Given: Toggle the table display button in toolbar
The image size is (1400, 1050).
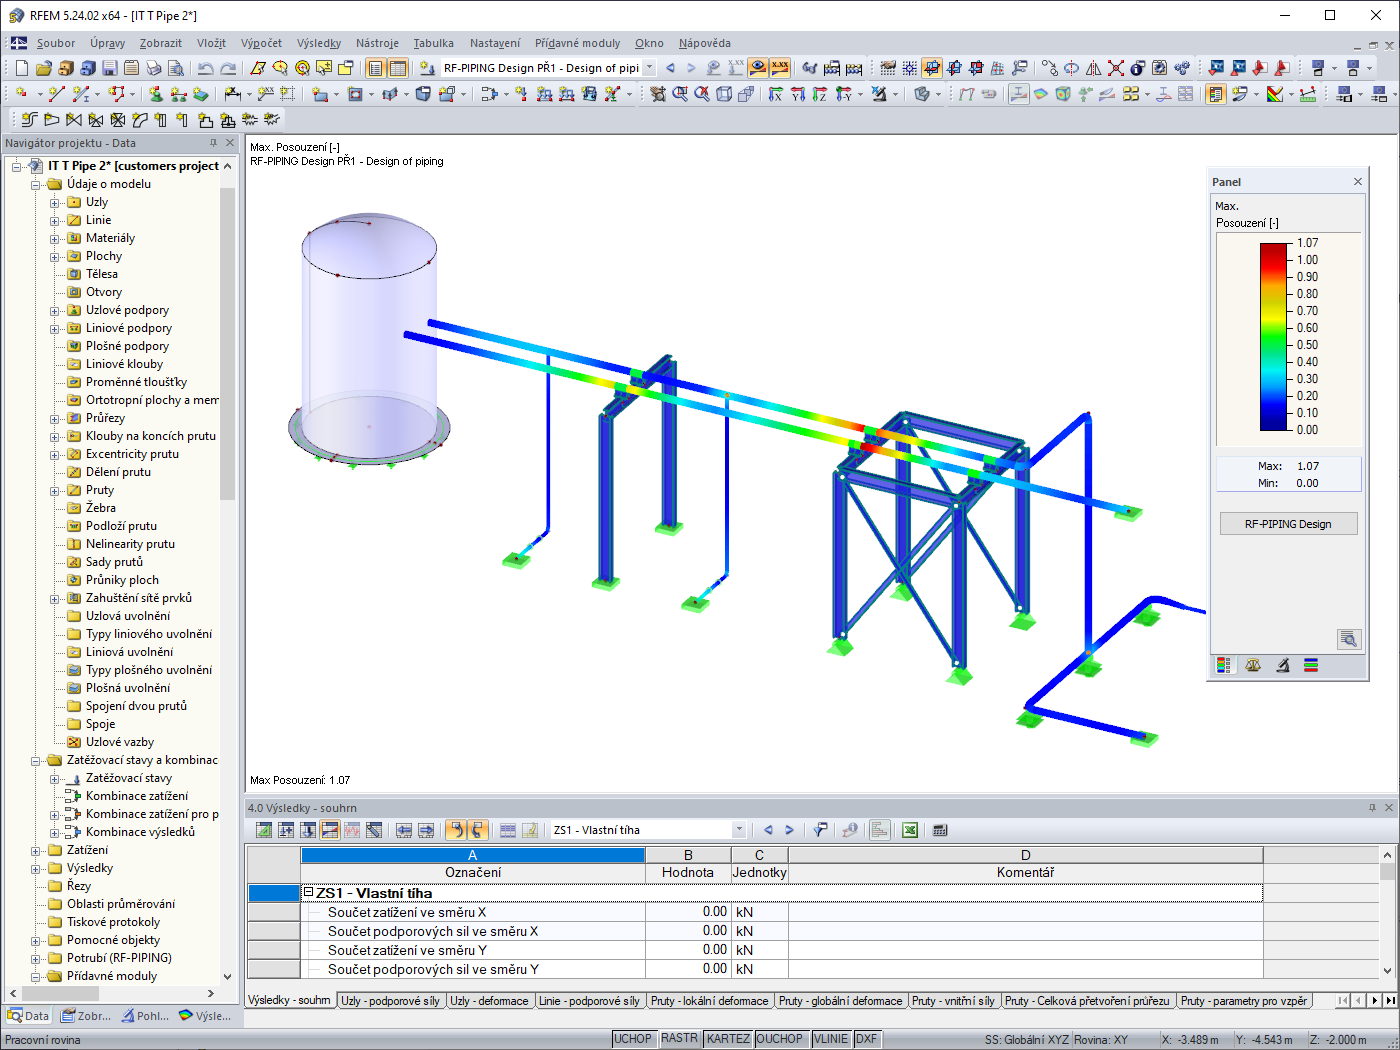Looking at the screenshot, I should click(x=398, y=68).
